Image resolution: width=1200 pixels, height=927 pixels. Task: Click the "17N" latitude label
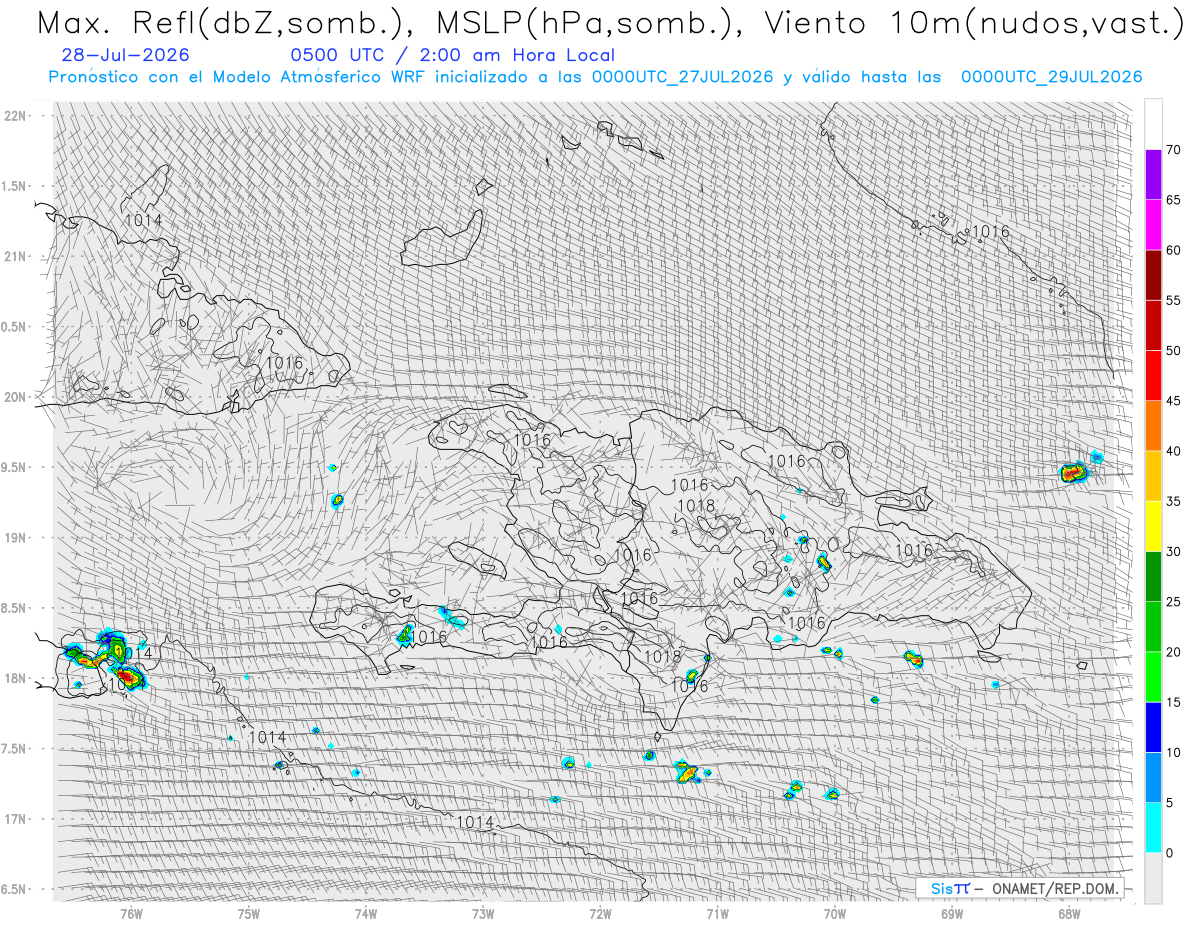pyautogui.click(x=16, y=819)
